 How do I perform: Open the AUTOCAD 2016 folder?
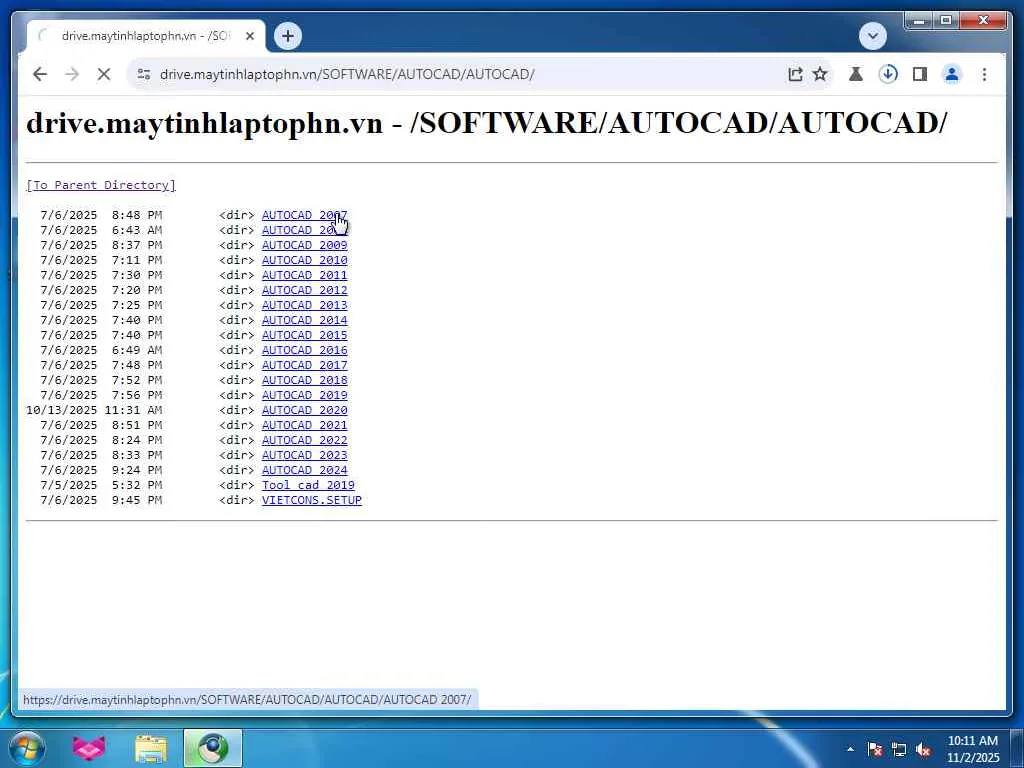coord(304,350)
